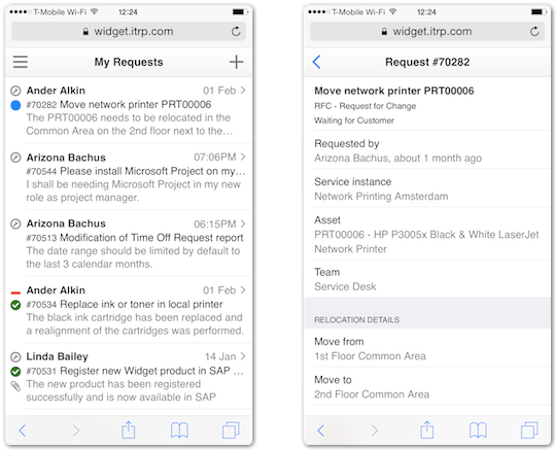The height and width of the screenshot is (450, 556).
Task: Open hamburger menu in My Requests
Action: [20, 62]
